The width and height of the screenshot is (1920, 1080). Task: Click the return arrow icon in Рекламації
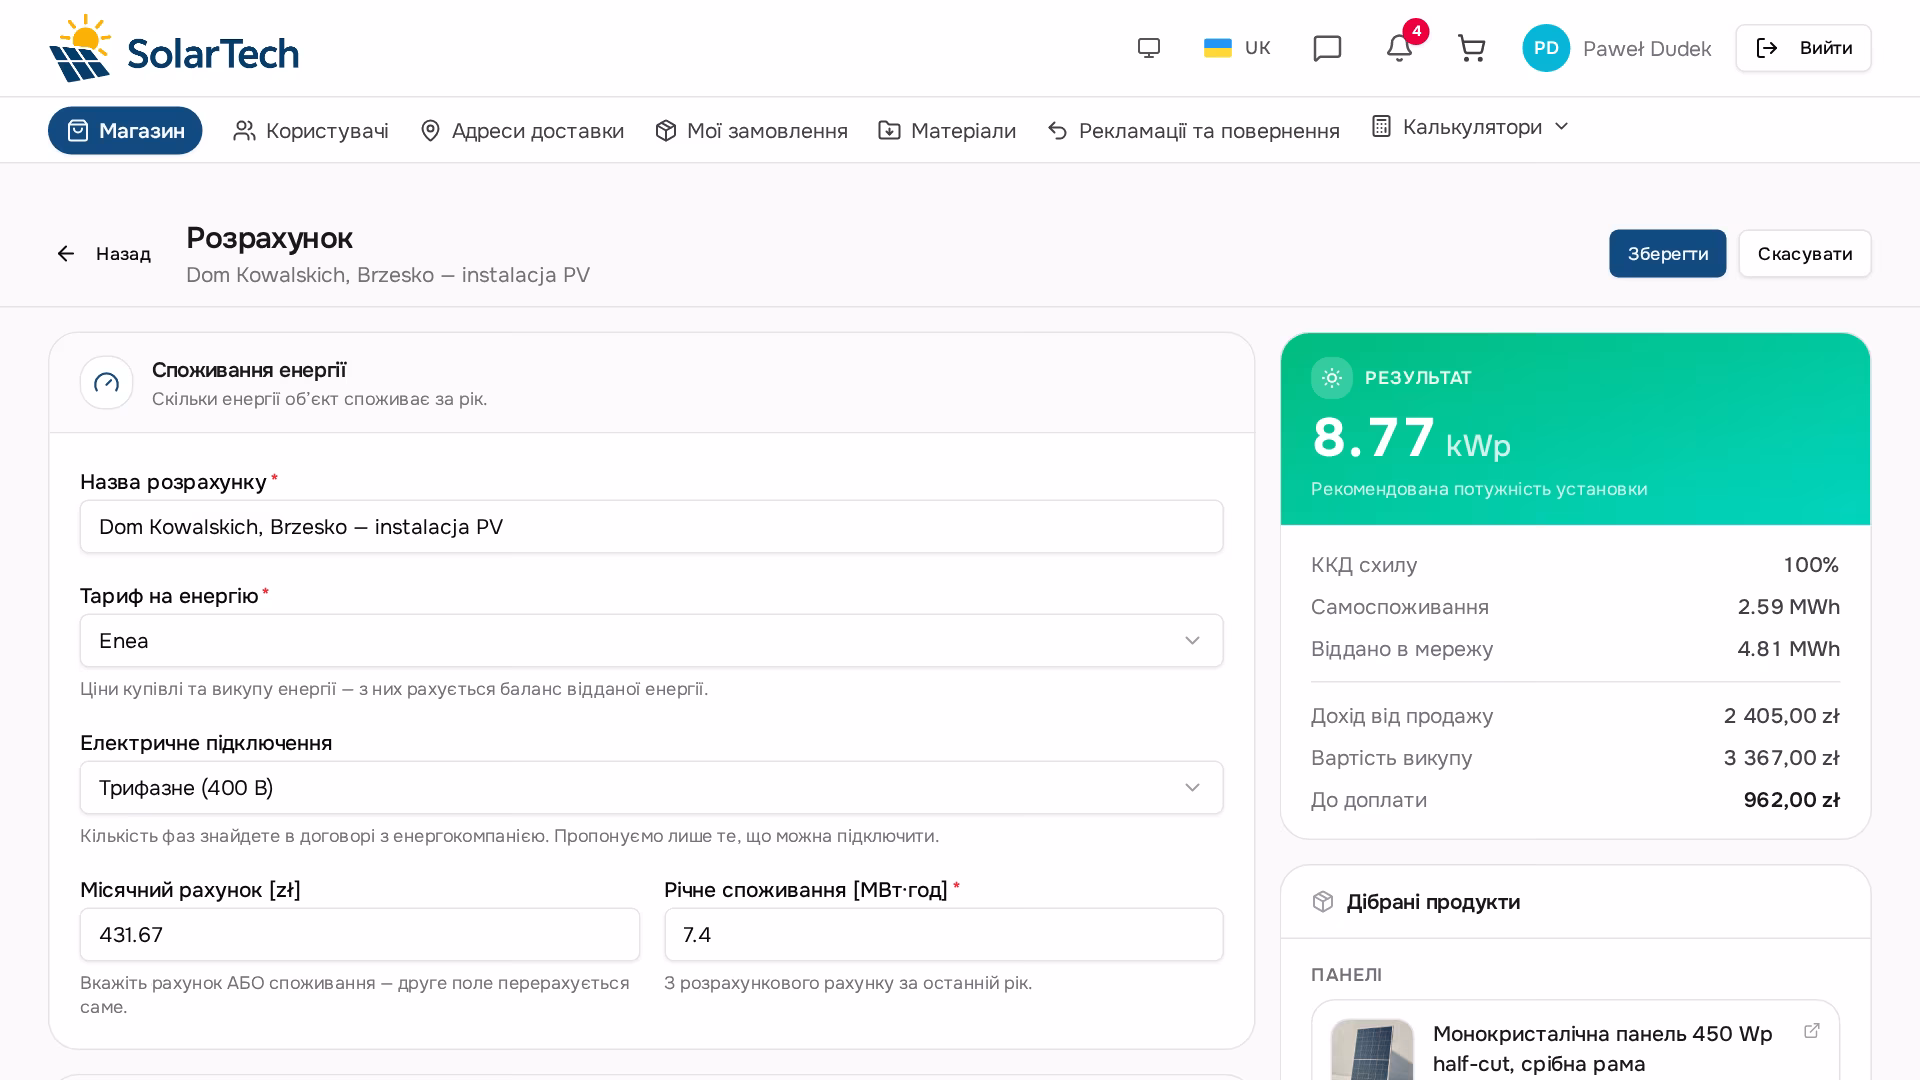click(1057, 131)
